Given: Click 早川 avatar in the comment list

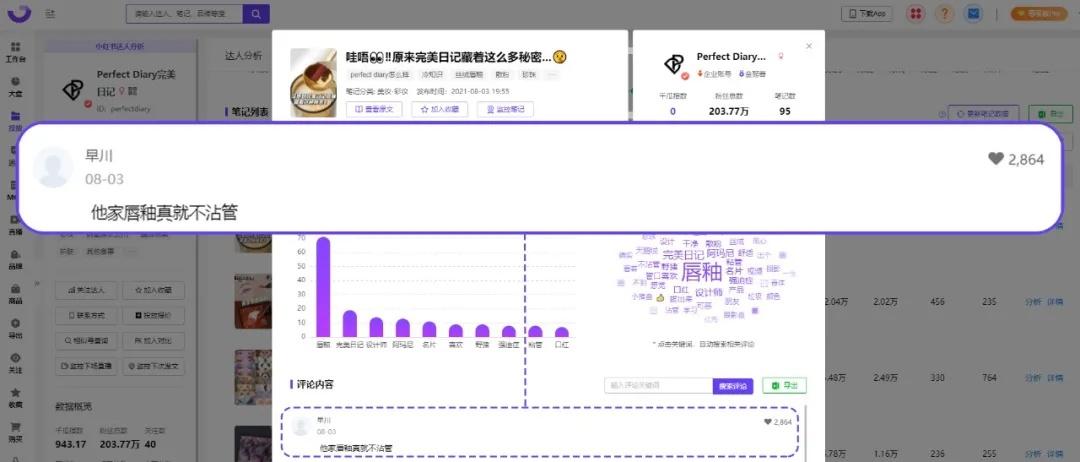Looking at the screenshot, I should coord(301,426).
